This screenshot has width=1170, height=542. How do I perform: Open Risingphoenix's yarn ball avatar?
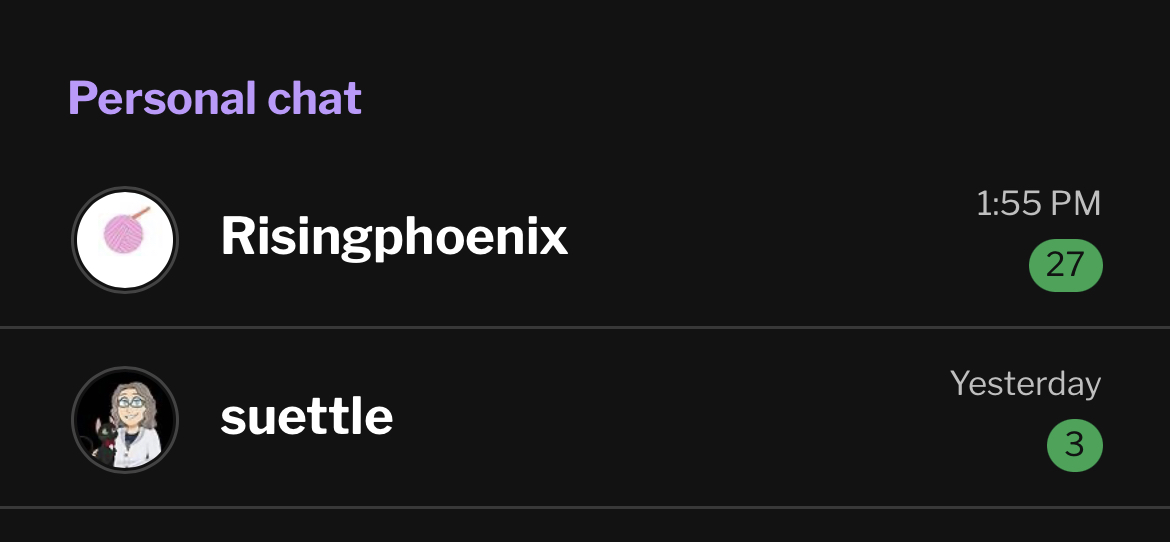point(125,240)
